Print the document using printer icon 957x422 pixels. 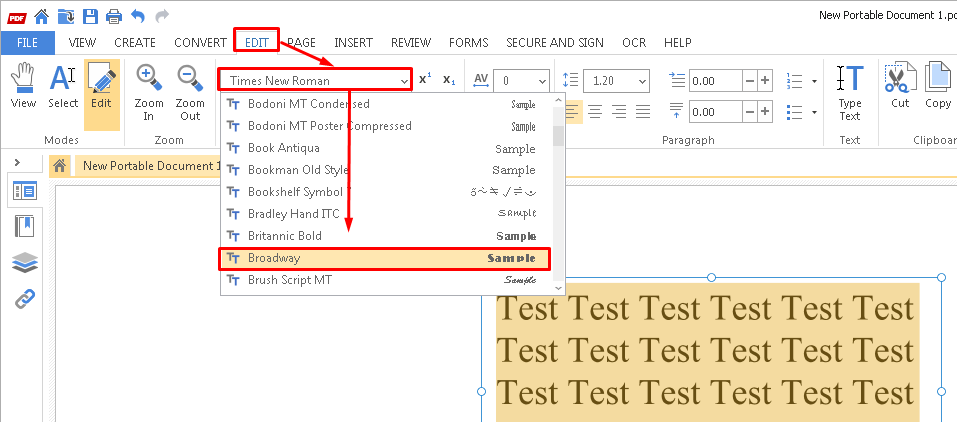pos(114,15)
